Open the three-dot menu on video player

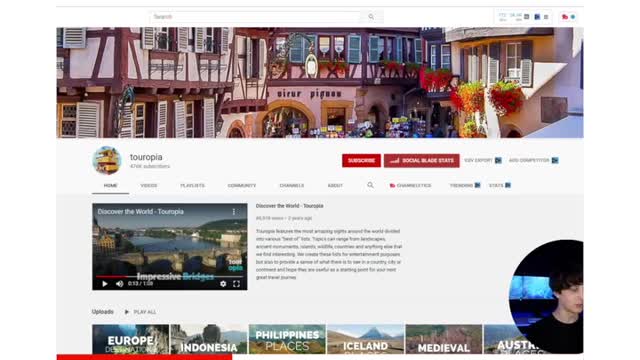[x=233, y=212]
